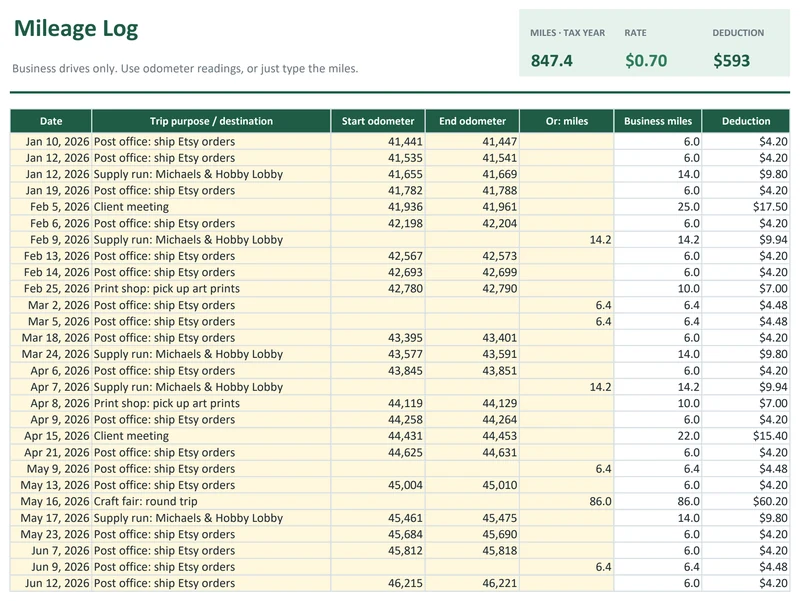Select the Jan 10, 2026 date cell

[x=51, y=141]
